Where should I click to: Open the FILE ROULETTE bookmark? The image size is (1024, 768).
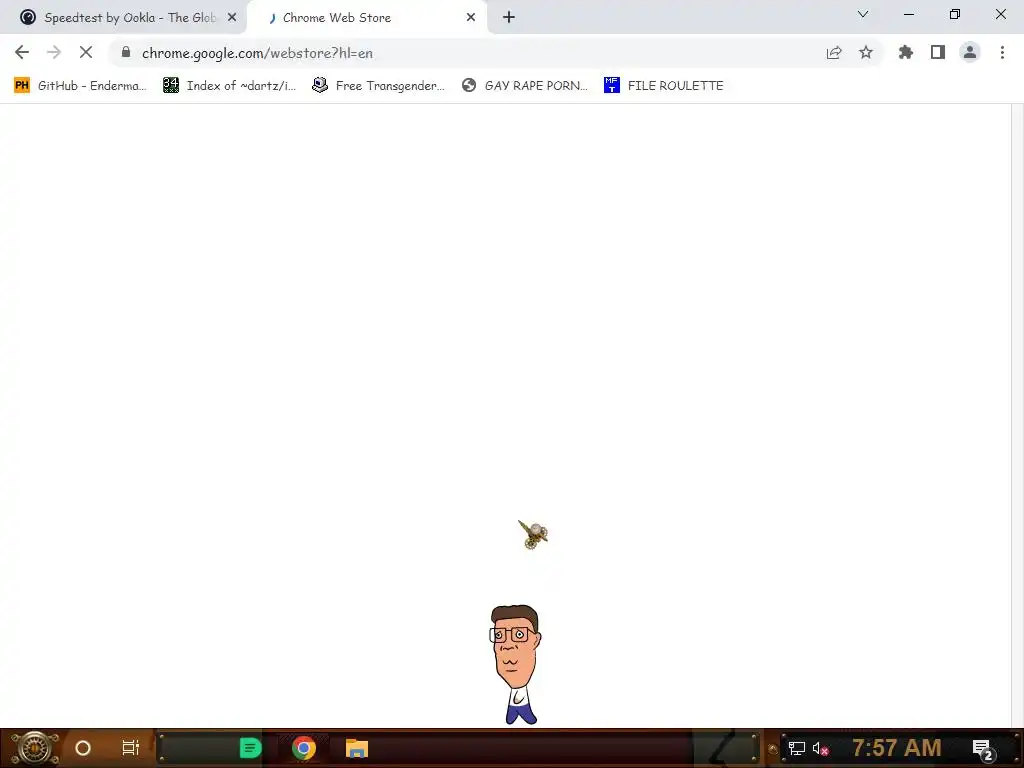[x=664, y=86]
